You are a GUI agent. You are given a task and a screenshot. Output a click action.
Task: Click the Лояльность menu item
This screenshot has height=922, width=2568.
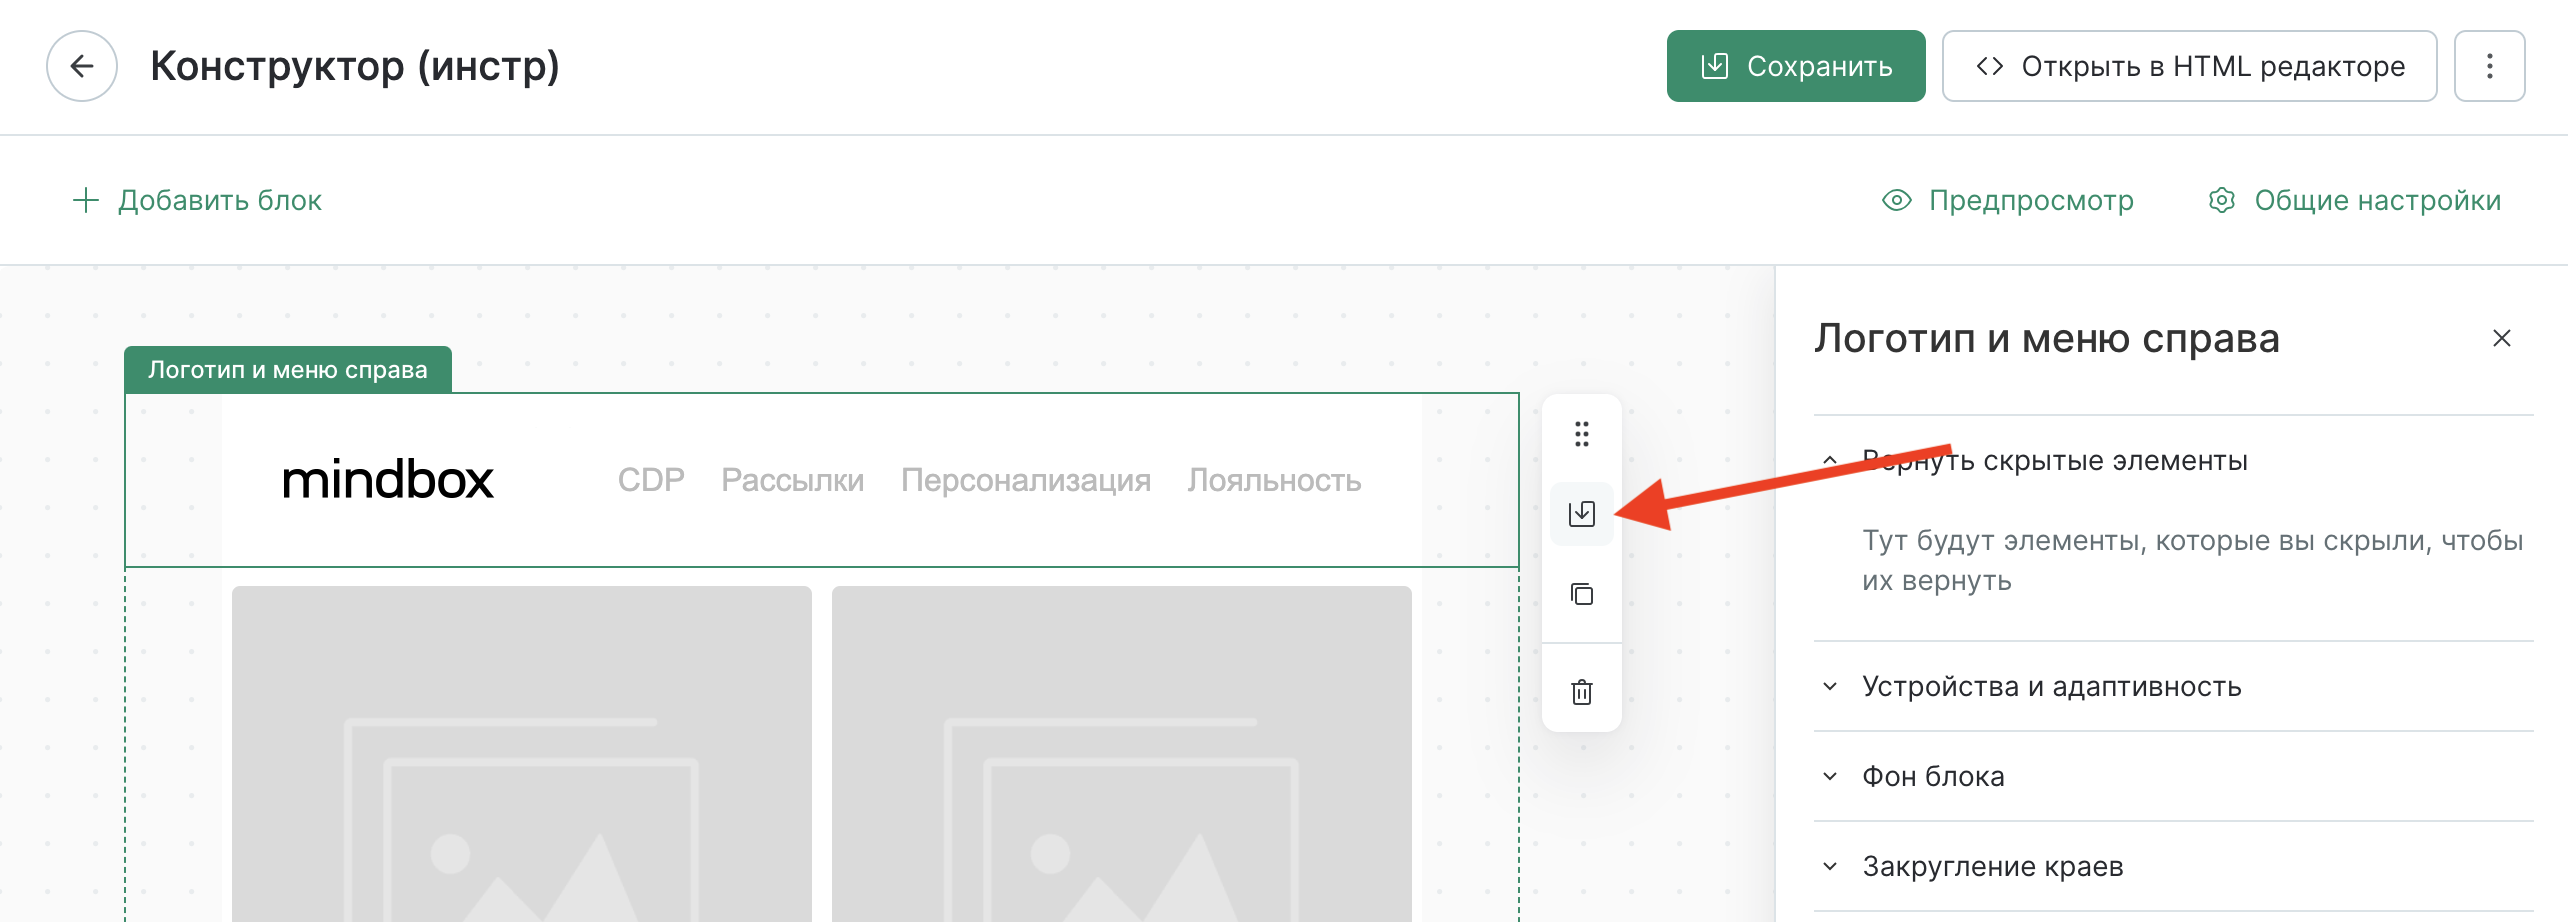pyautogui.click(x=1274, y=480)
